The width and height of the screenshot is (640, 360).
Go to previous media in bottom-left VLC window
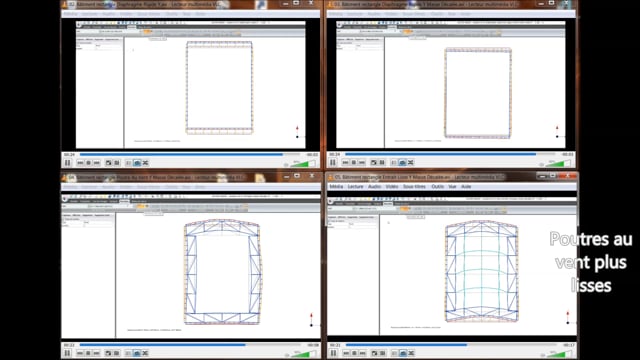pos(80,353)
